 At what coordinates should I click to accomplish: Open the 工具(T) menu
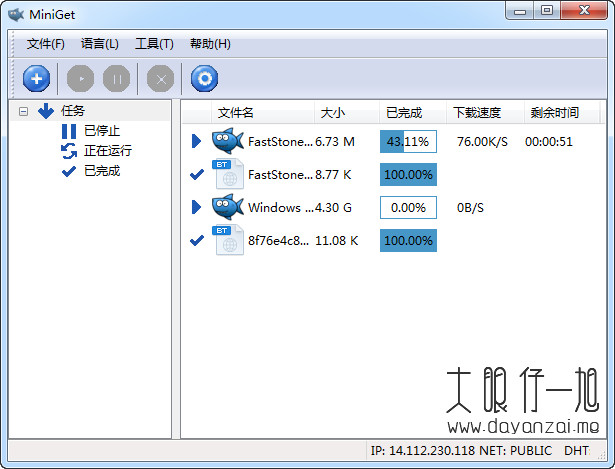pyautogui.click(x=154, y=44)
